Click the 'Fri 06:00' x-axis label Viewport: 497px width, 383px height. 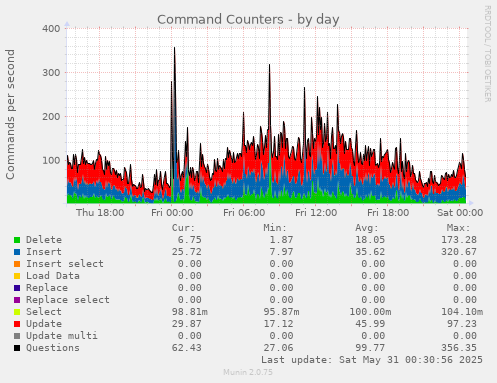click(x=244, y=213)
